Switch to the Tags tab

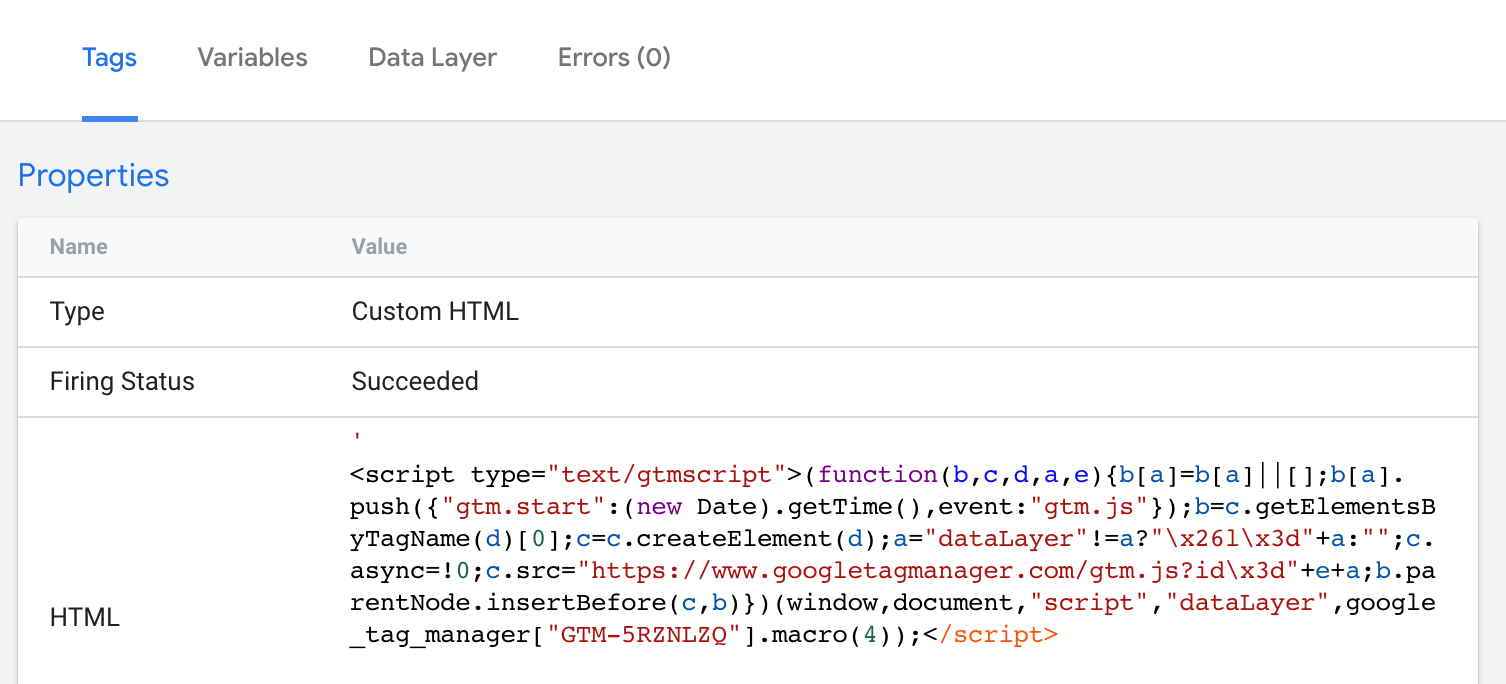click(x=110, y=58)
